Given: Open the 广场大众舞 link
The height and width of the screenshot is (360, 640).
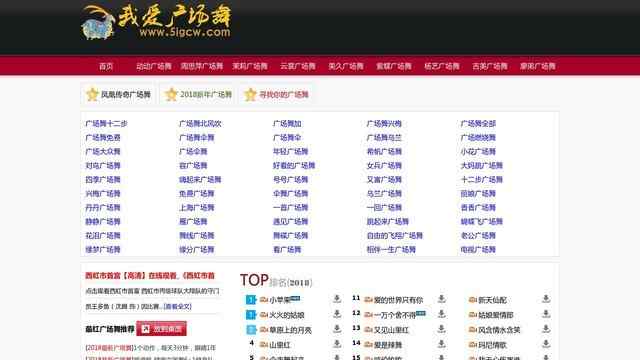Looking at the screenshot, I should (103, 151).
